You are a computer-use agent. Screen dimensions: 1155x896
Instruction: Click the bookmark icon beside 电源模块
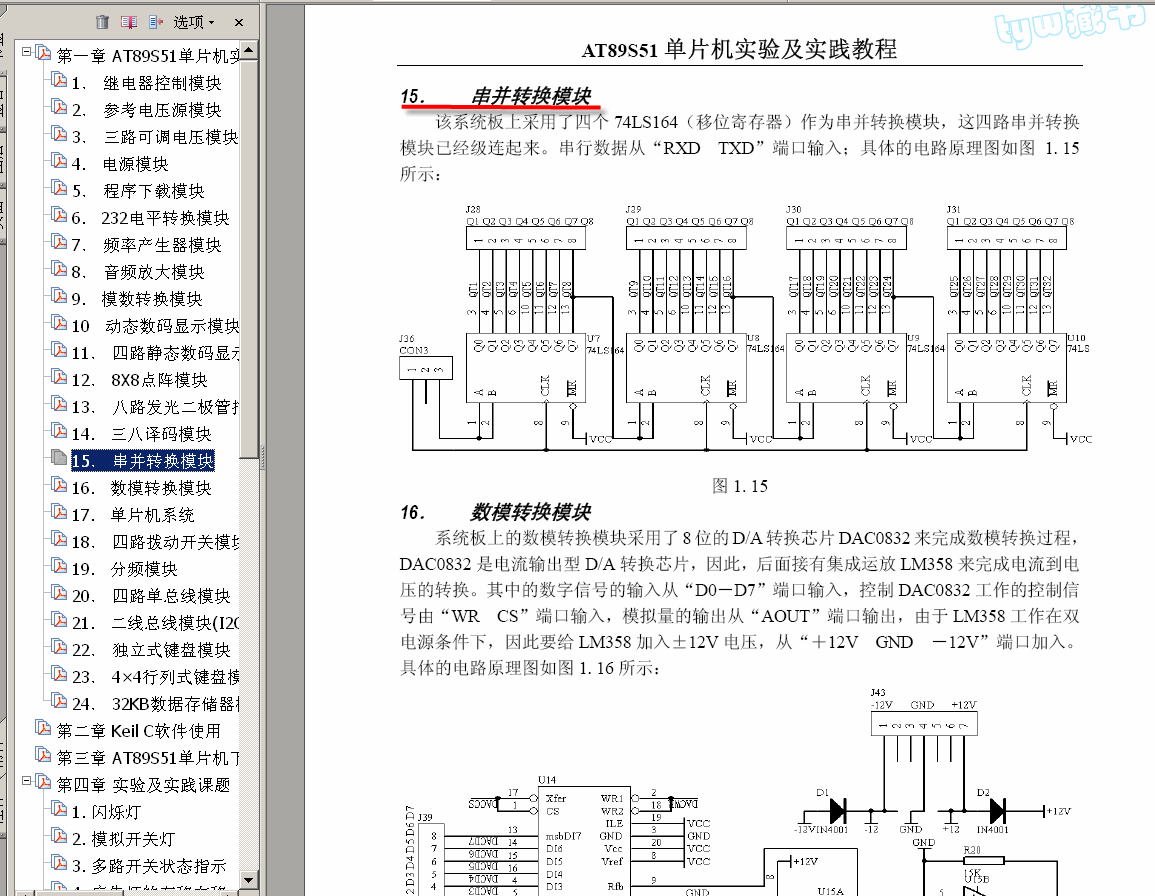[x=59, y=161]
